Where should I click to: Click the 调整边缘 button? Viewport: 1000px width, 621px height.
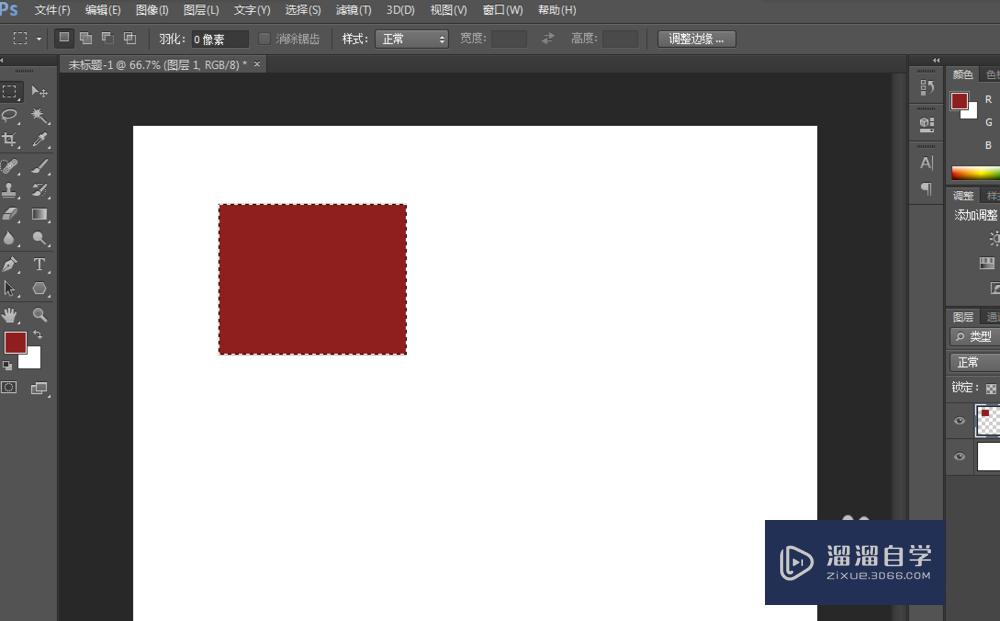point(696,39)
